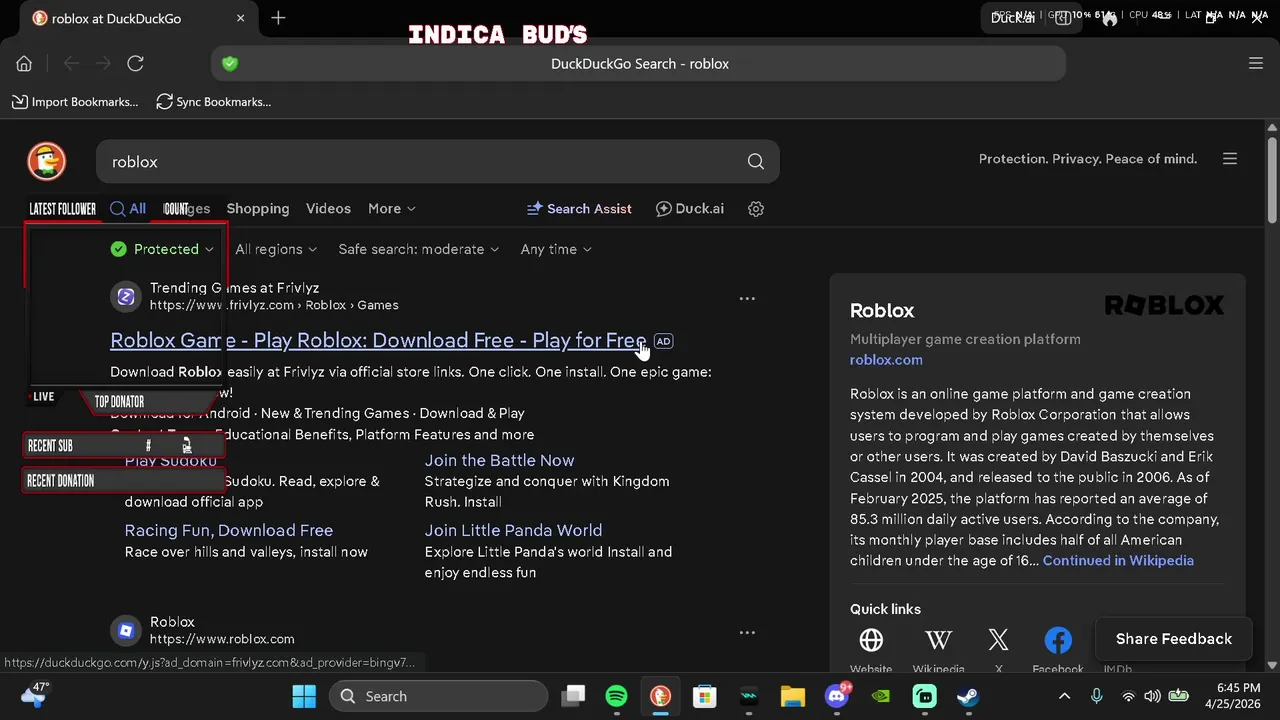Open search settings gear icon
1280x720 pixels.
(x=756, y=209)
